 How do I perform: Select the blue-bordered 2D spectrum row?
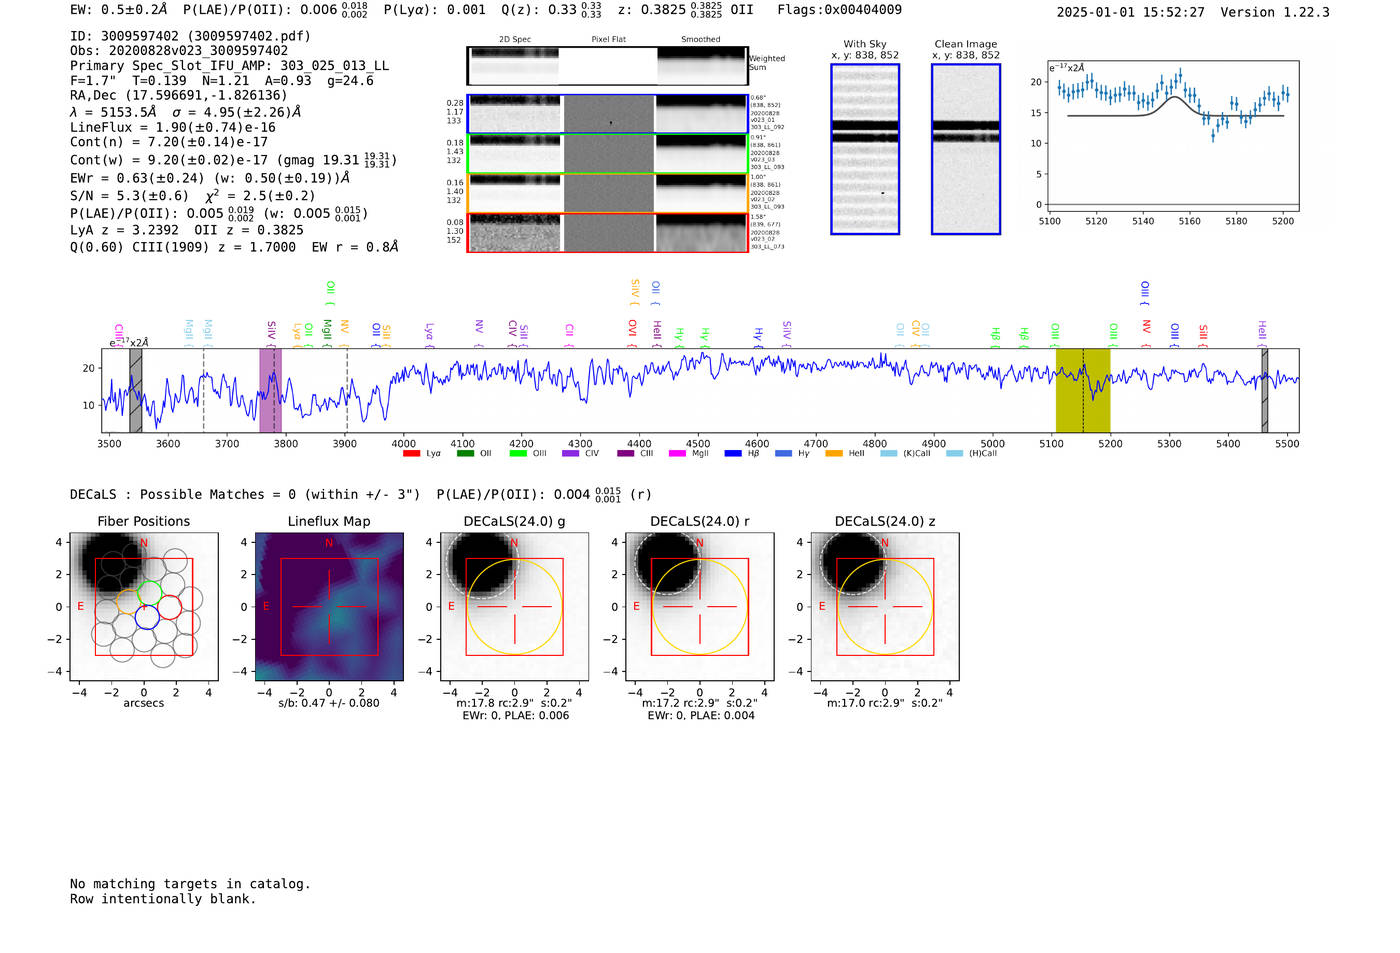(608, 114)
